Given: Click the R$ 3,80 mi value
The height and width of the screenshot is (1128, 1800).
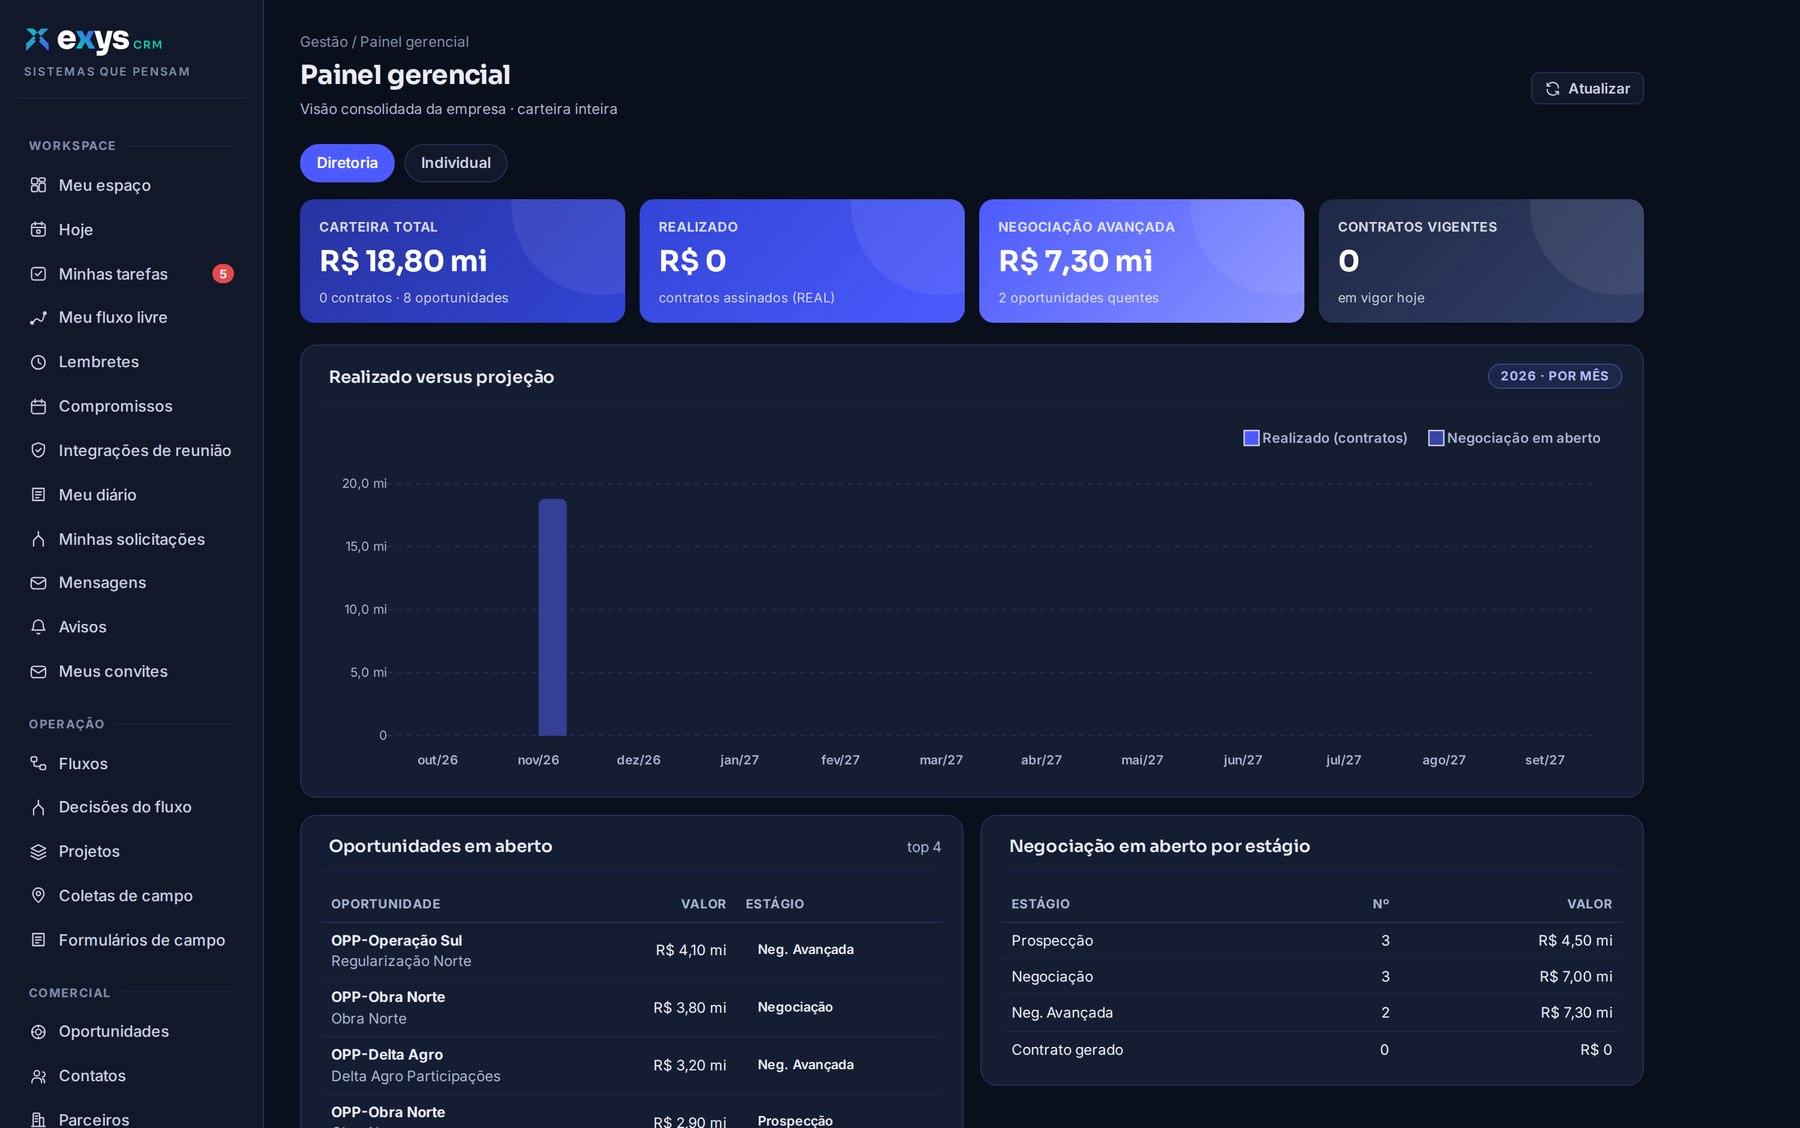Looking at the screenshot, I should tap(690, 1008).
